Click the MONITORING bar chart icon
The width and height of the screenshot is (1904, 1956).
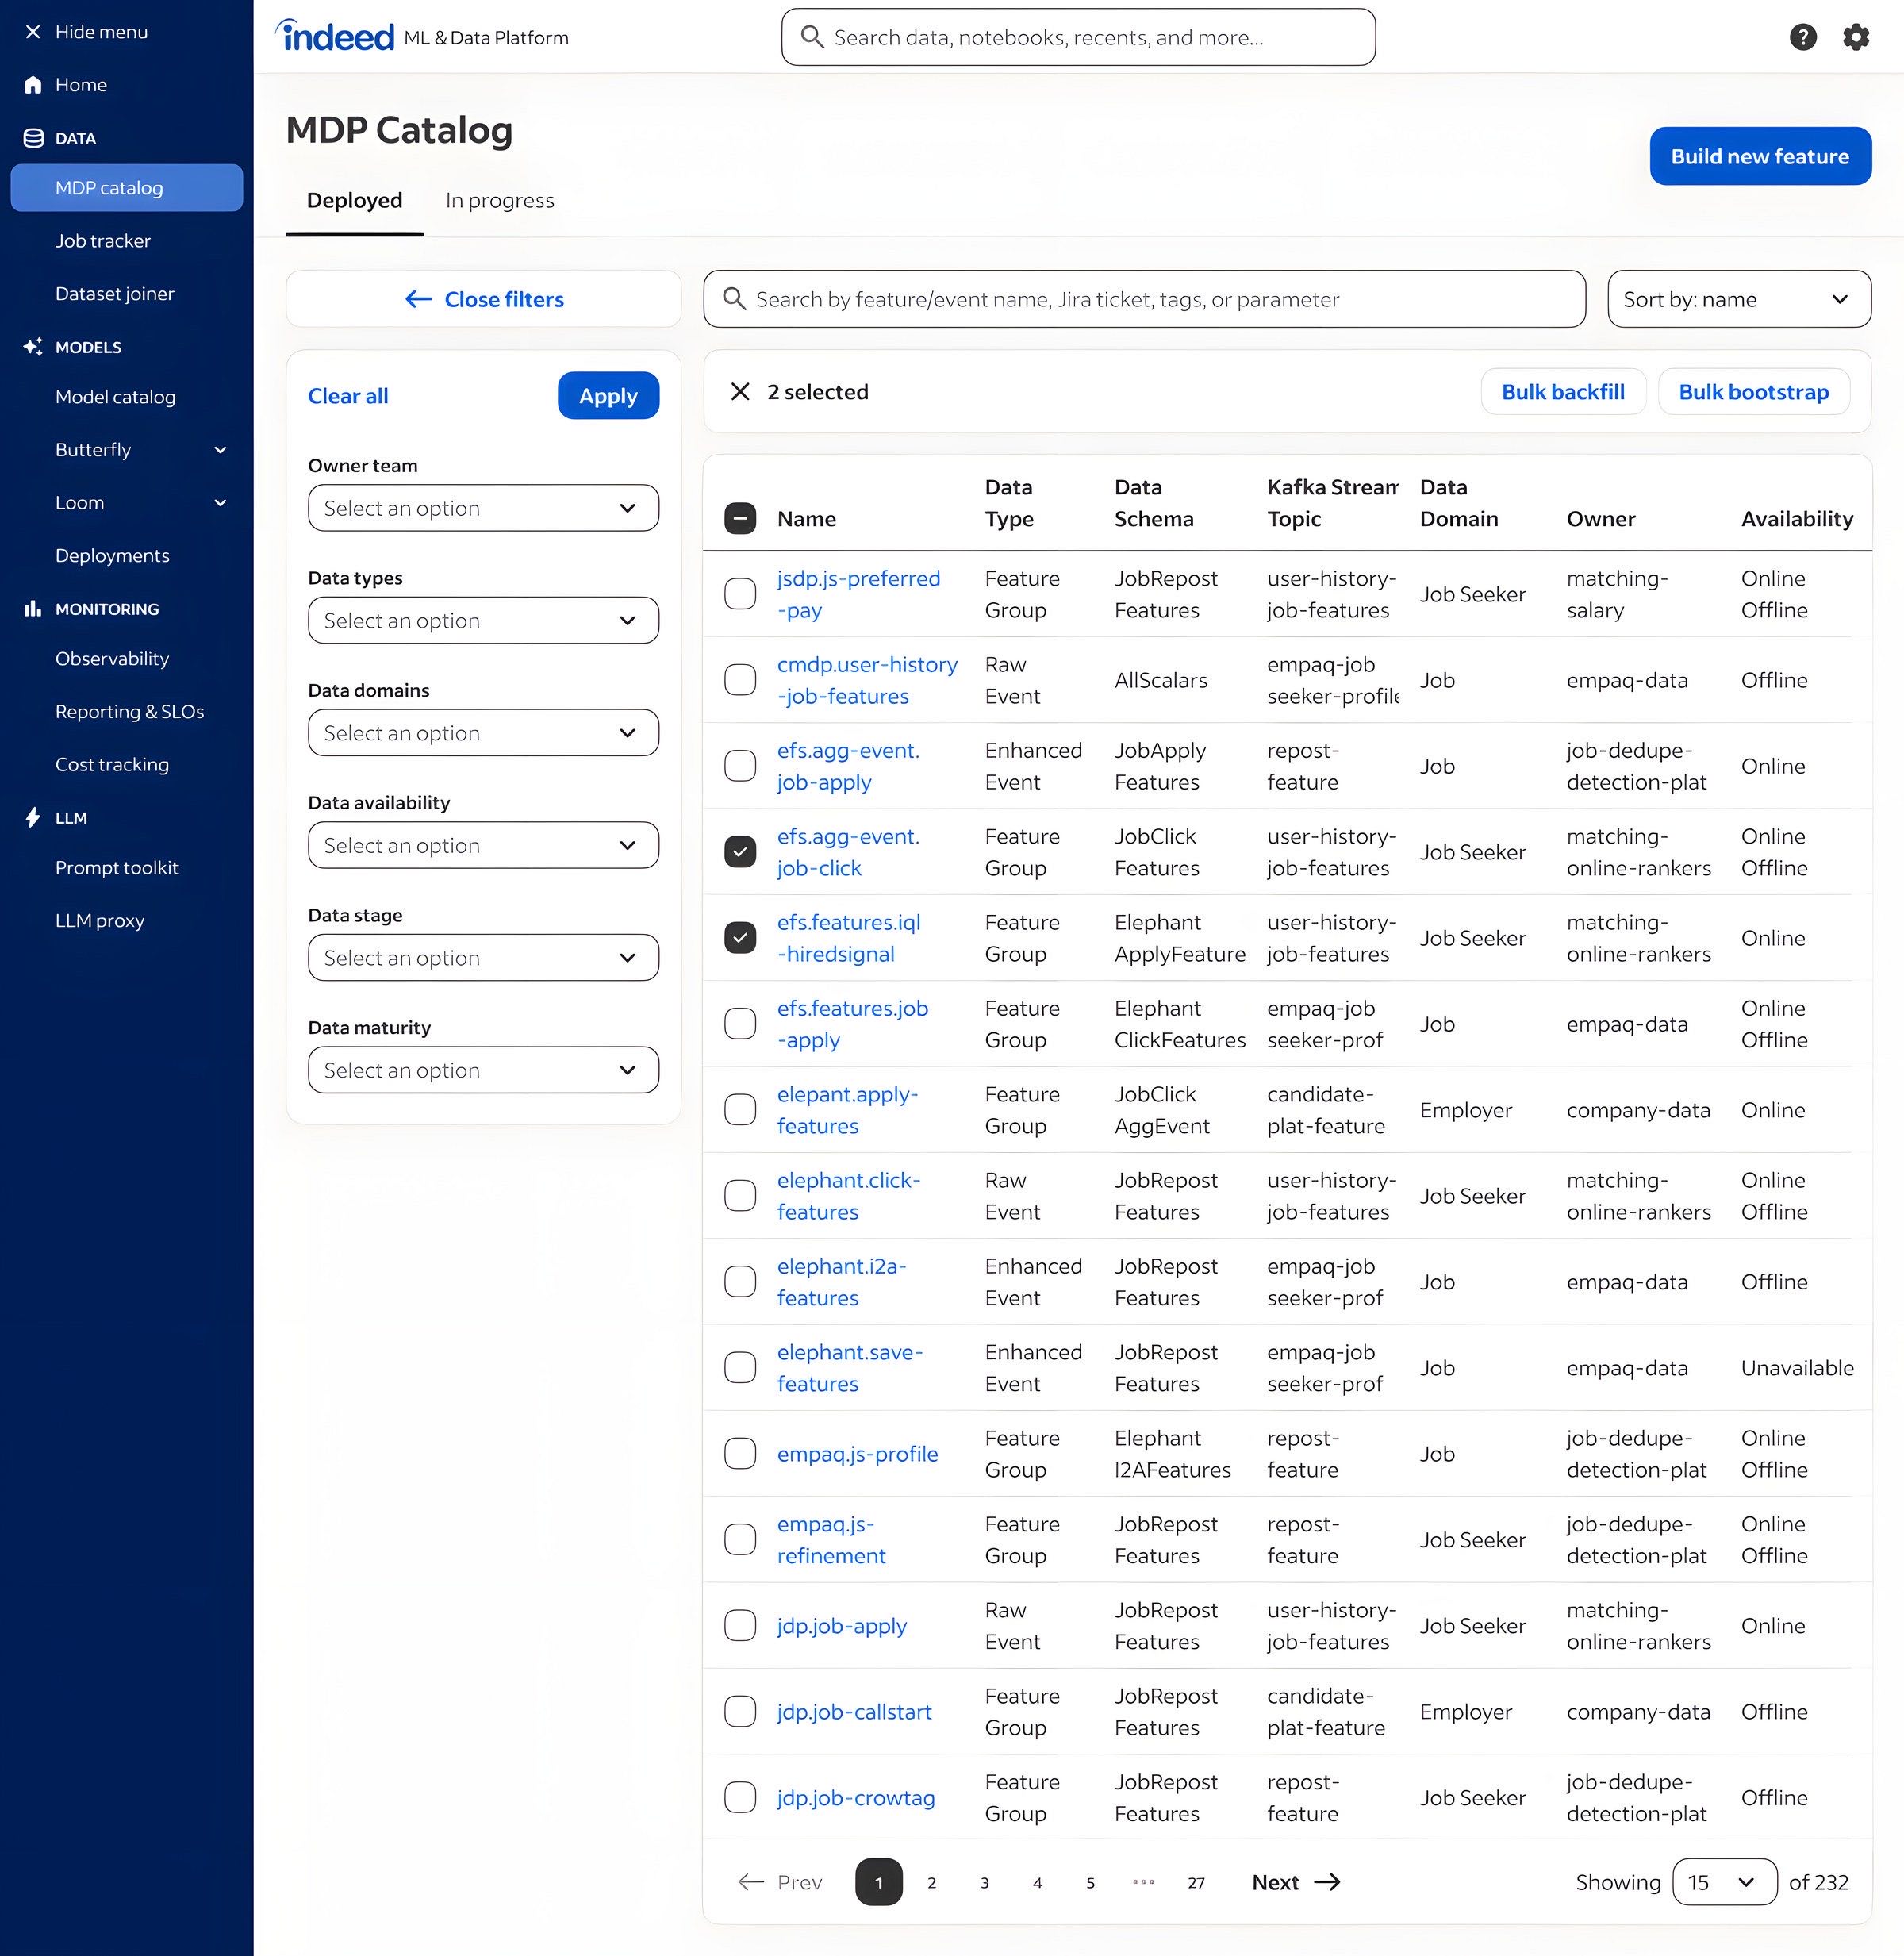(x=33, y=609)
